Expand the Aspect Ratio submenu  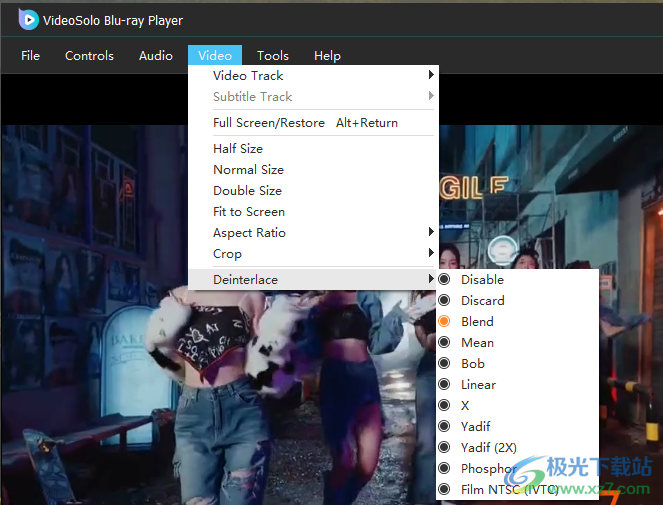click(x=313, y=233)
